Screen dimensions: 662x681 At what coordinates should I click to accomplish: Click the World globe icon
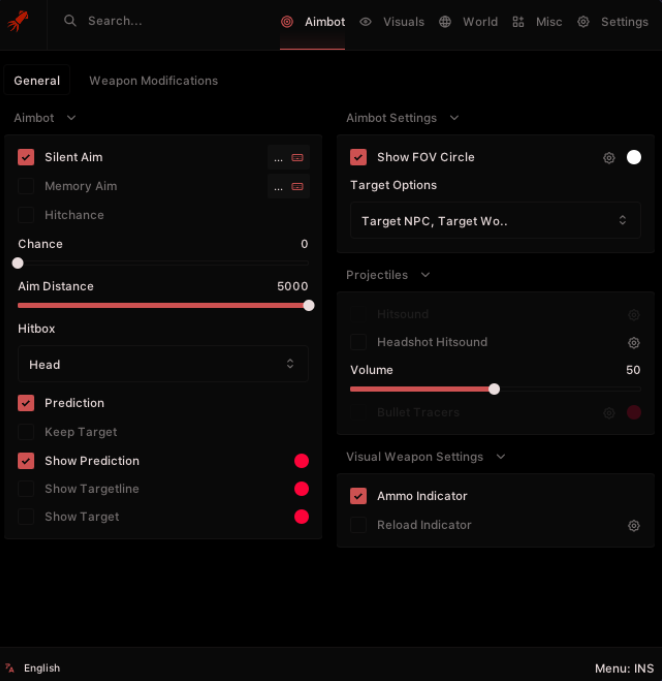click(x=445, y=22)
